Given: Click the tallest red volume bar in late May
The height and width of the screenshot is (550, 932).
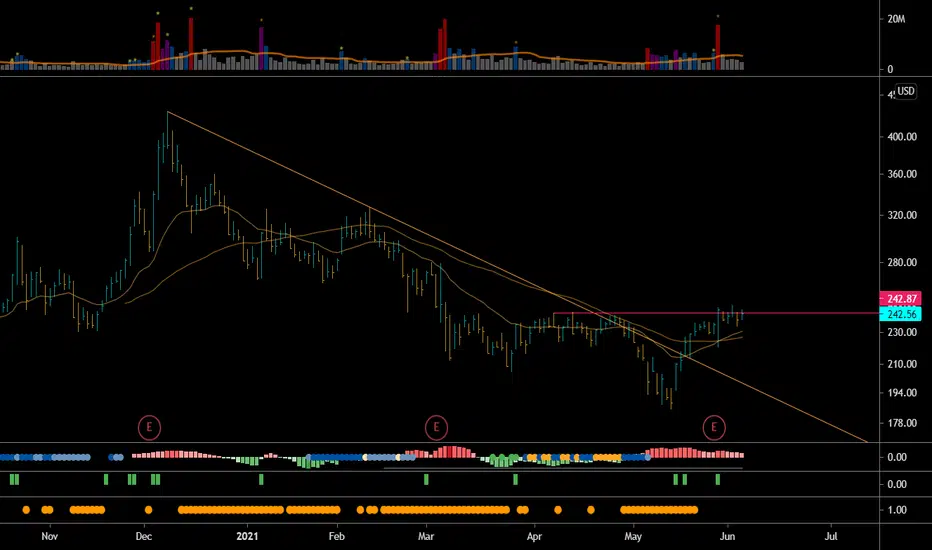Looking at the screenshot, I should pos(718,48).
